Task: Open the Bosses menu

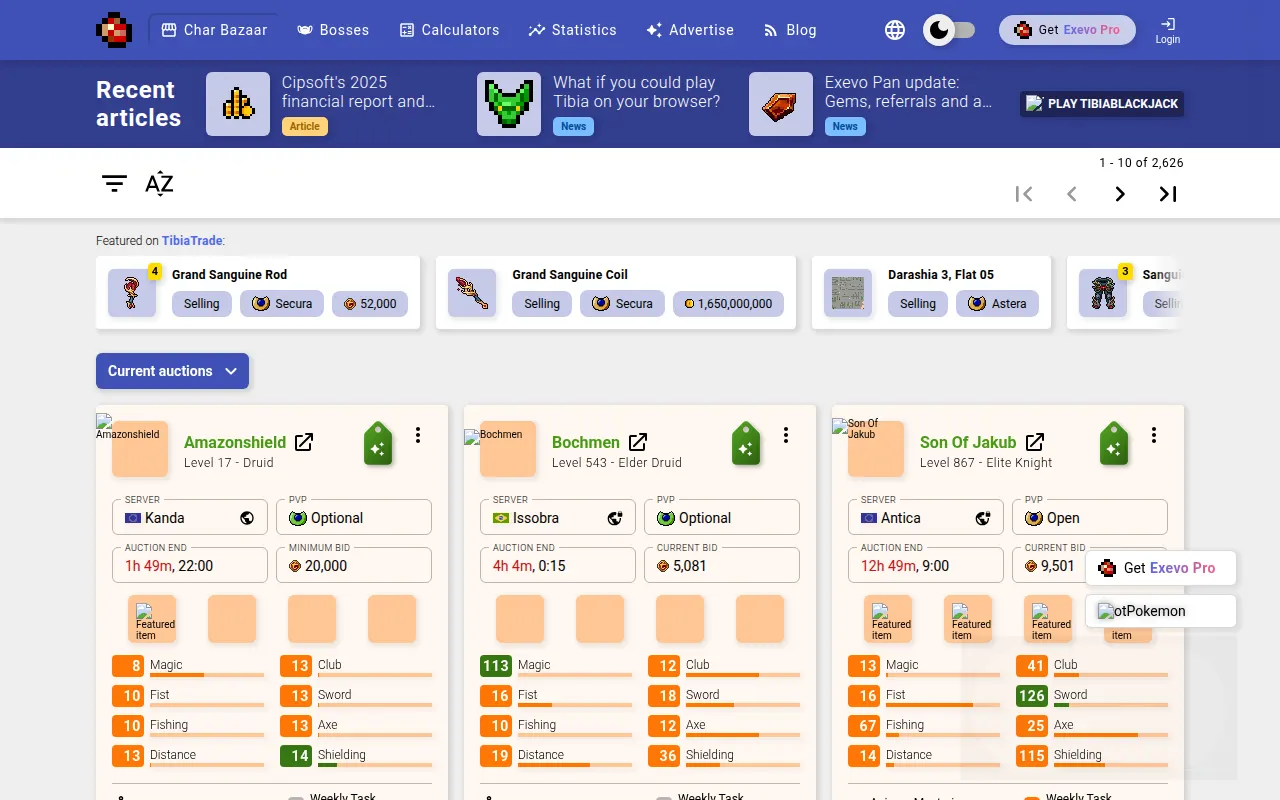Action: [333, 30]
